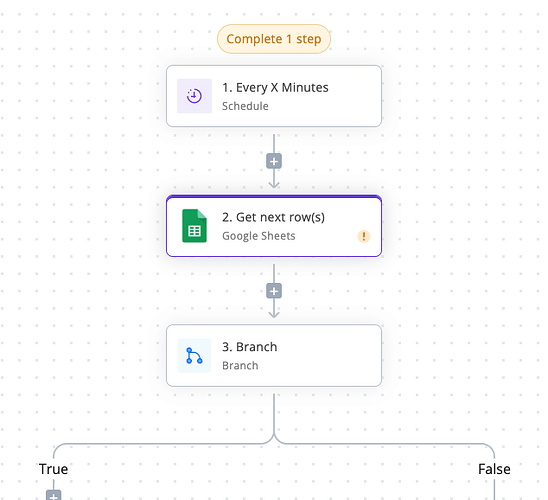Select the "3. Branch" step title

click(x=250, y=347)
